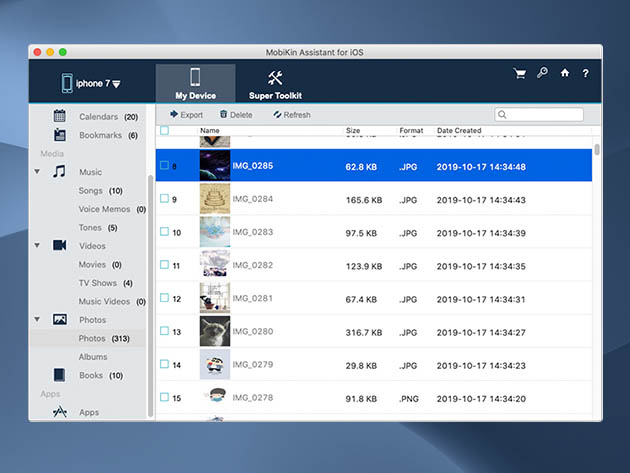The image size is (630, 473).
Task: Select Albums in sidebar
Action: click(93, 357)
